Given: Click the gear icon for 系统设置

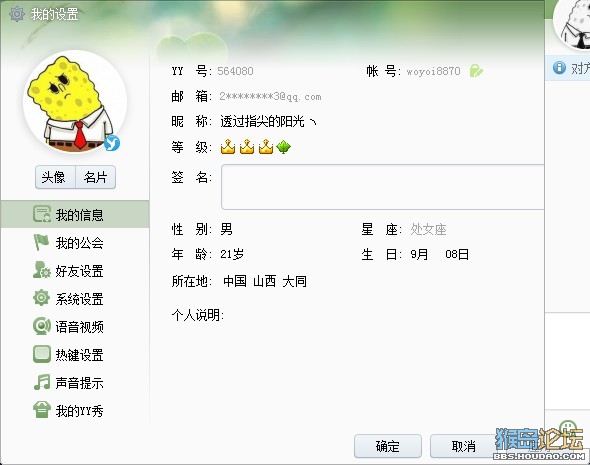Looking at the screenshot, I should point(41,298).
